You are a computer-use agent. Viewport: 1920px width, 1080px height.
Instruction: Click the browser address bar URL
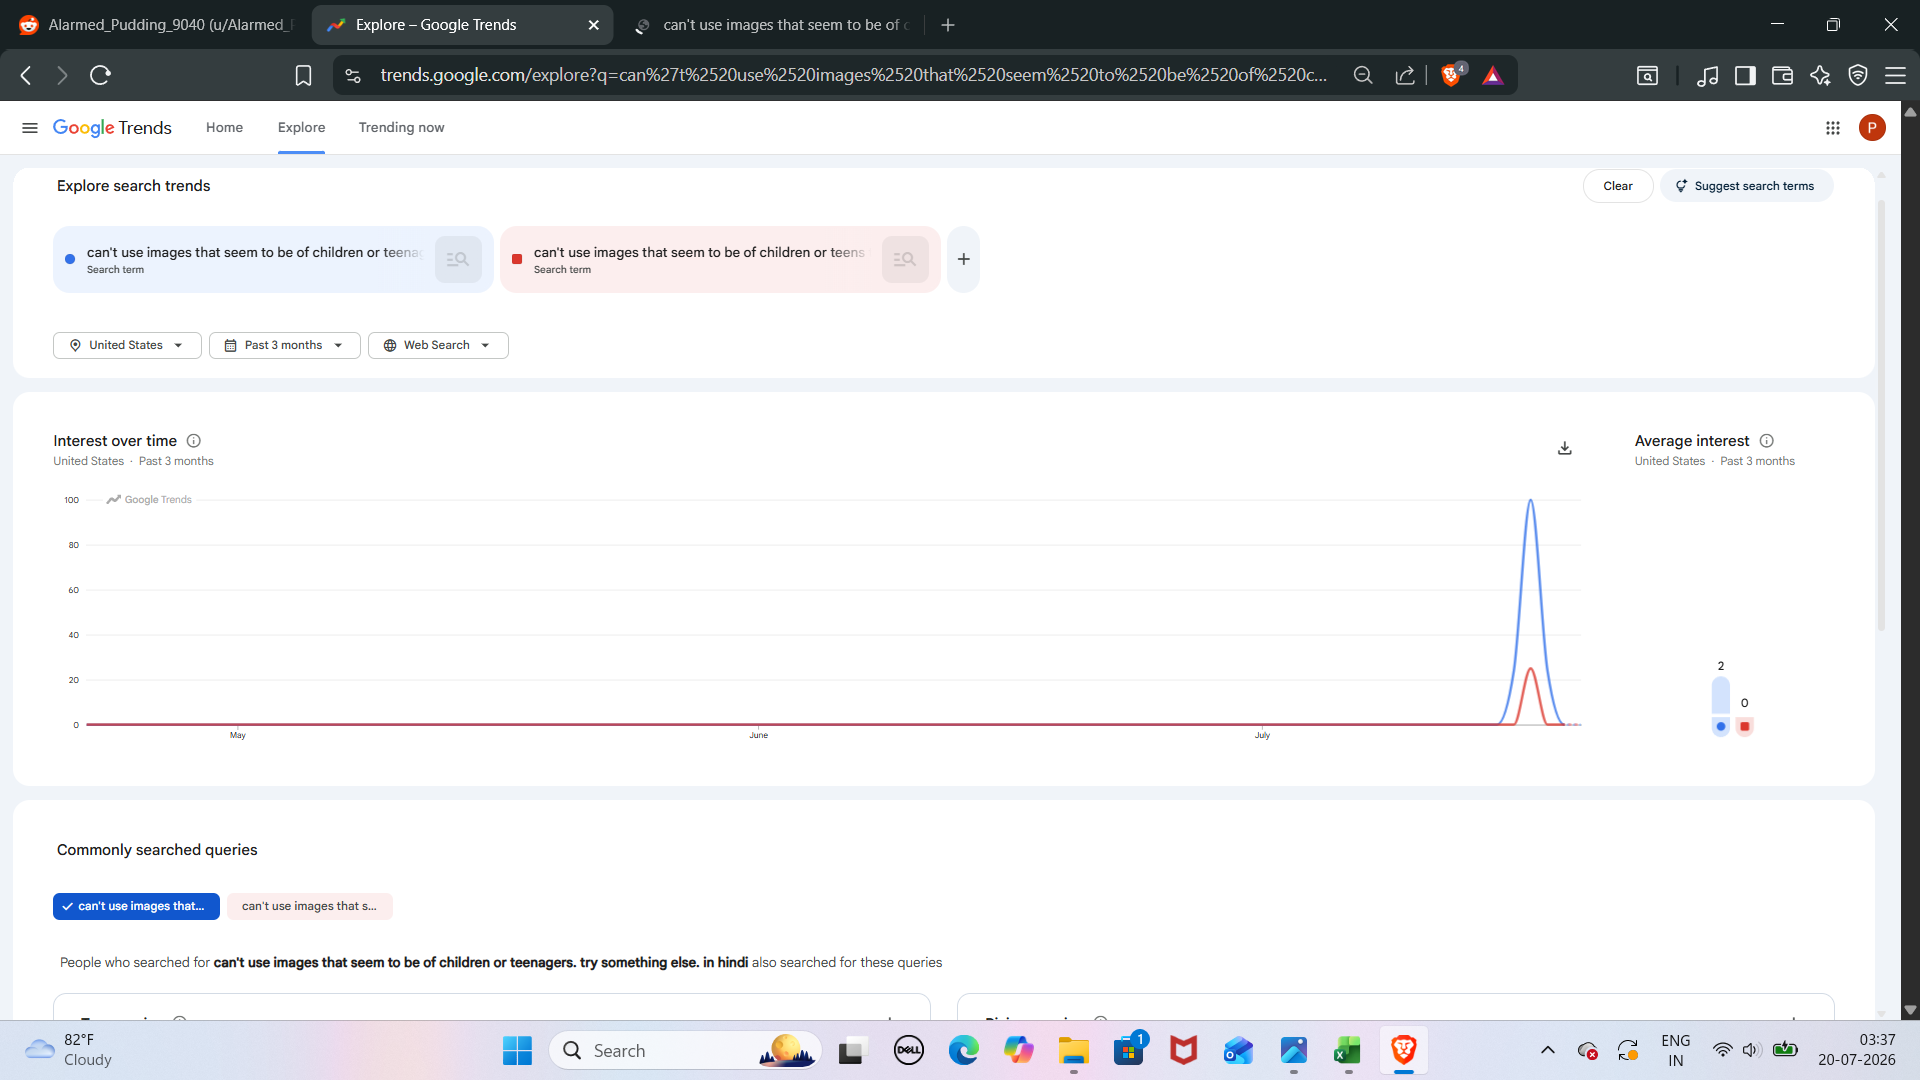click(853, 75)
